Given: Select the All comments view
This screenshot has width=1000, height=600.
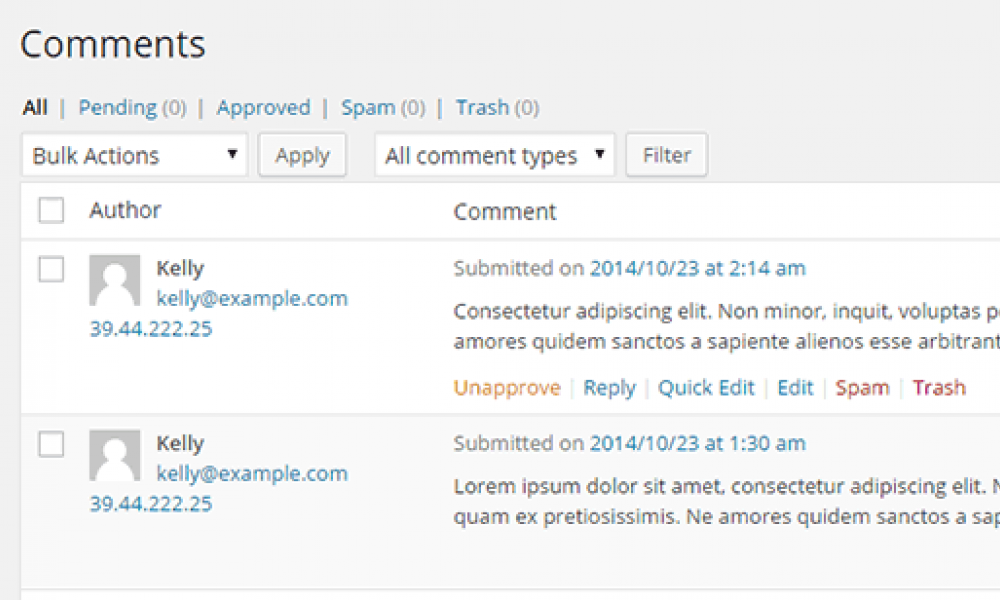Looking at the screenshot, I should coord(35,107).
